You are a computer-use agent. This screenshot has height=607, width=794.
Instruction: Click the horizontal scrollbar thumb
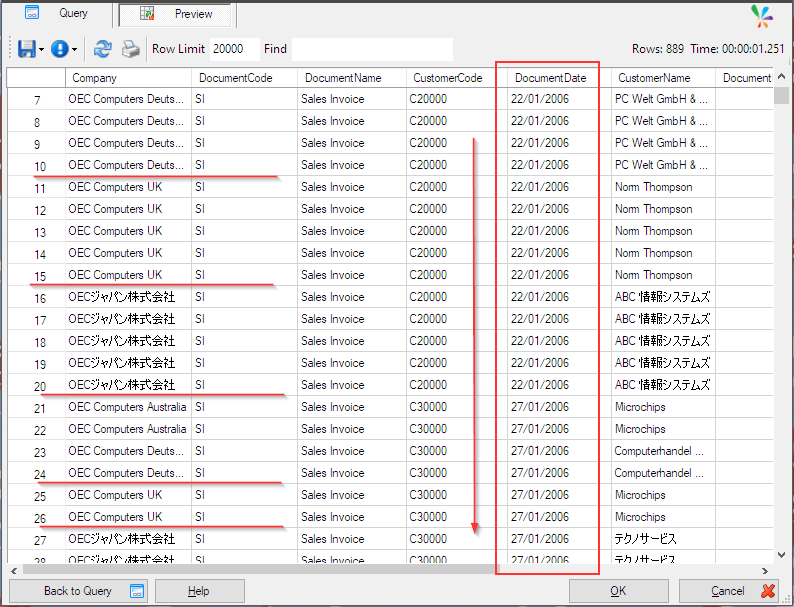(261, 570)
